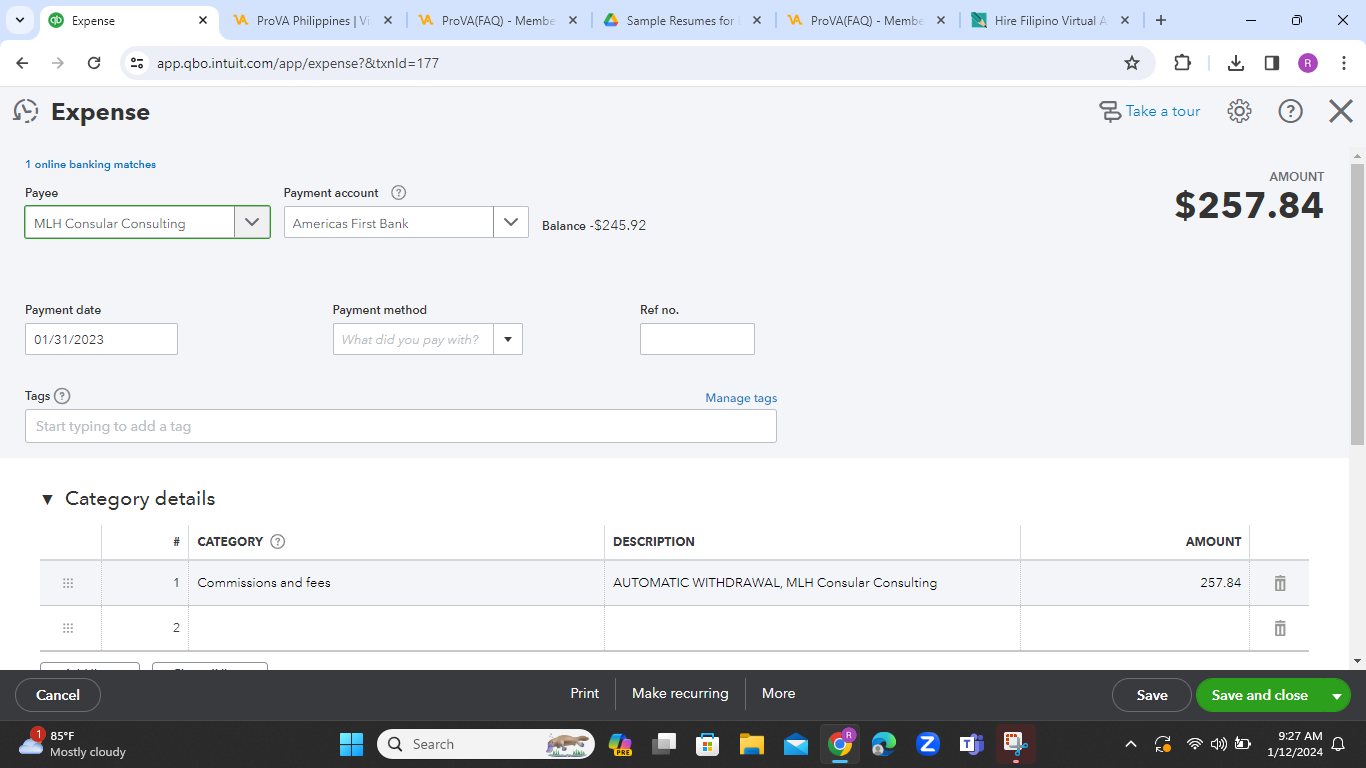Click the Payee field MLH Consular Consulting
This screenshot has height=768, width=1366.
(x=130, y=223)
